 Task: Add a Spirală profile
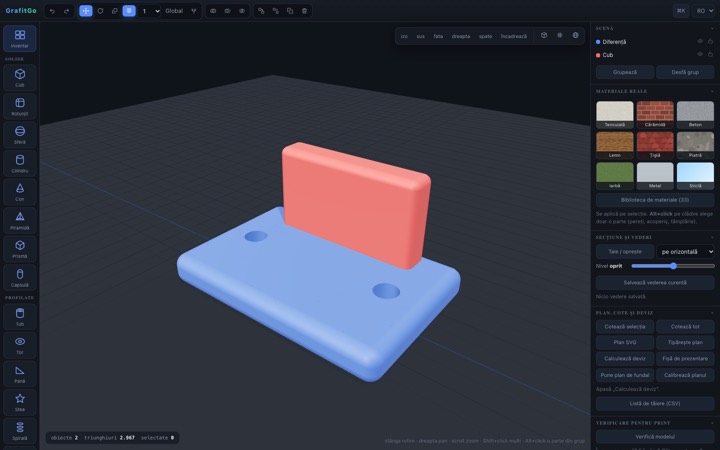(20, 431)
